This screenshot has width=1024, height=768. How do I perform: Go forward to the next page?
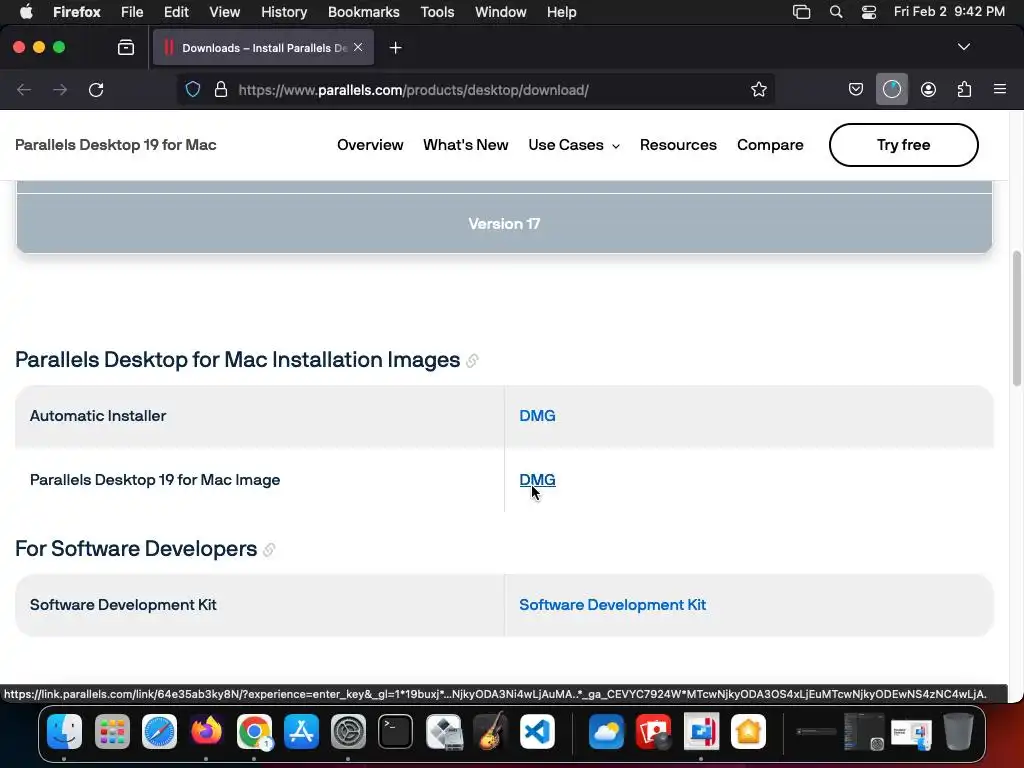tap(60, 89)
